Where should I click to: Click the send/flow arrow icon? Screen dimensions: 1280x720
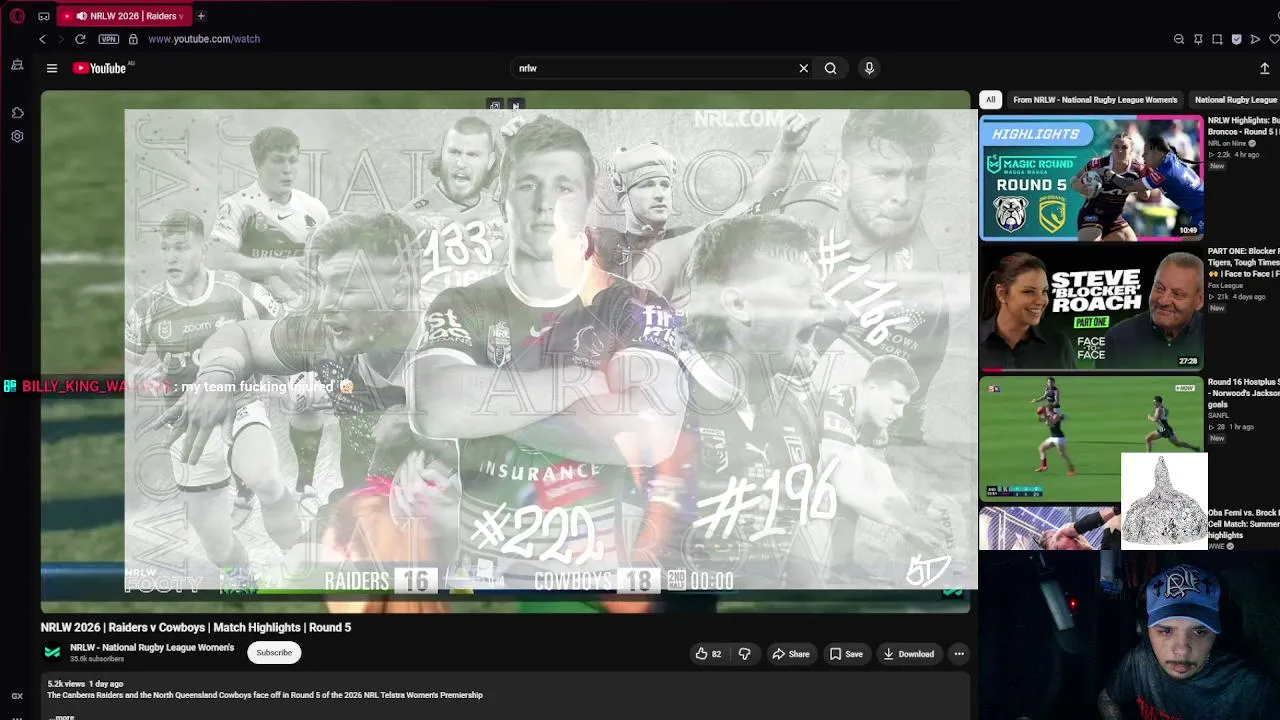[x=1255, y=39]
